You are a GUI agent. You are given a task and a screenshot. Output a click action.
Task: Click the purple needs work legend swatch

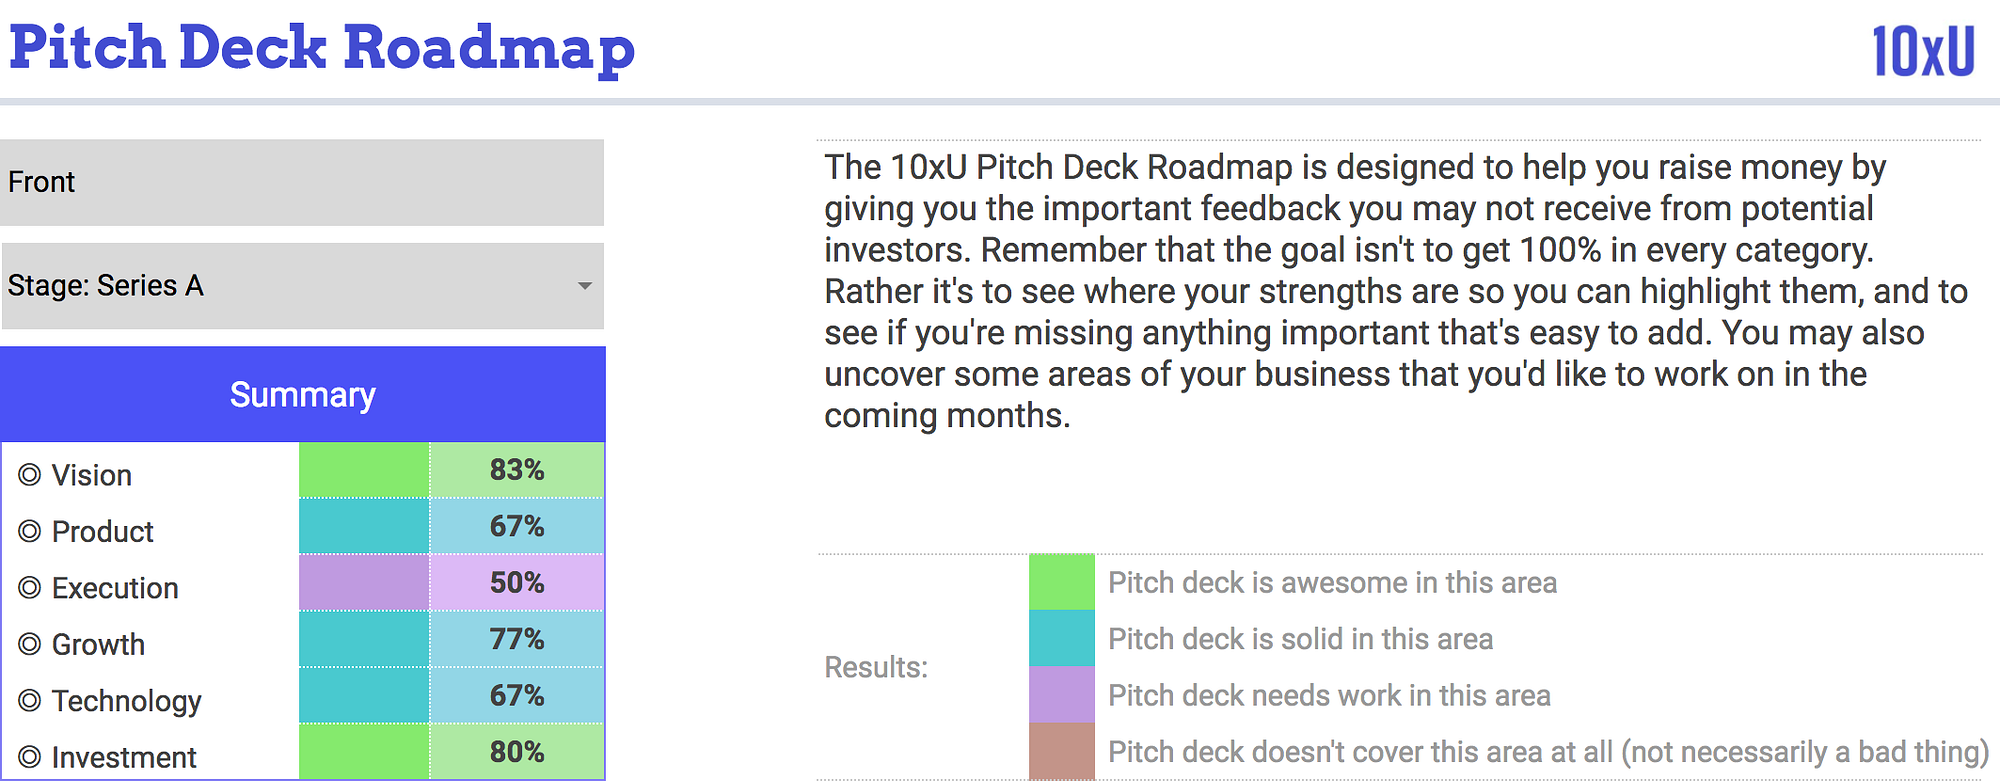(1061, 694)
